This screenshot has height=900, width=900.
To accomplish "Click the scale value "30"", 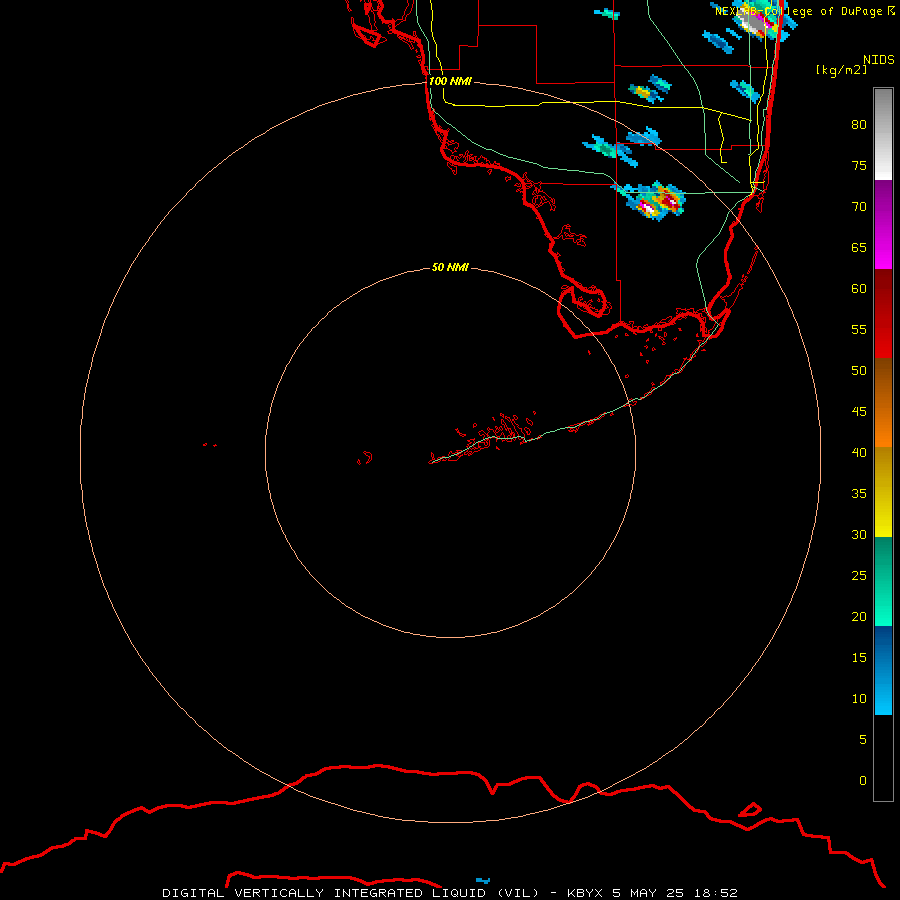I will click(x=859, y=535).
